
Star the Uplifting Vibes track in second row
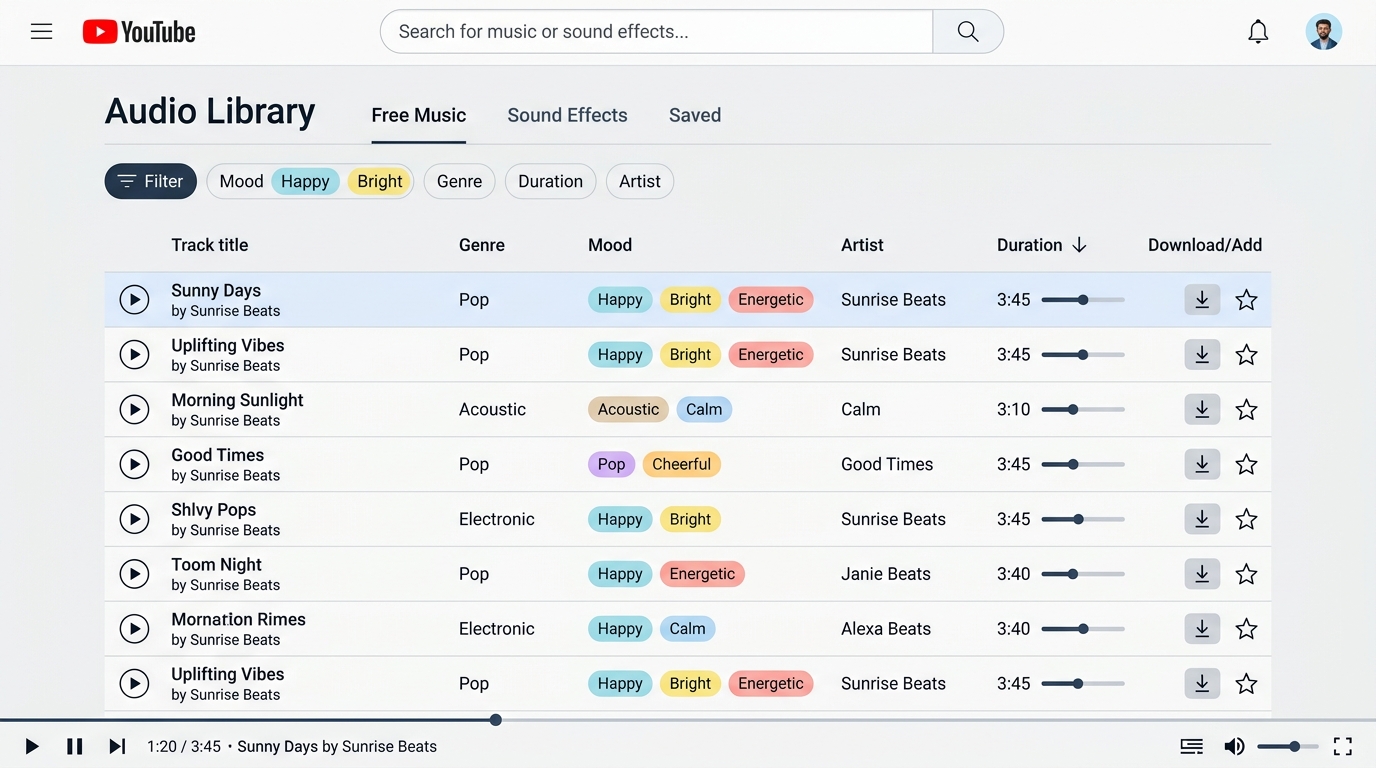click(x=1246, y=355)
